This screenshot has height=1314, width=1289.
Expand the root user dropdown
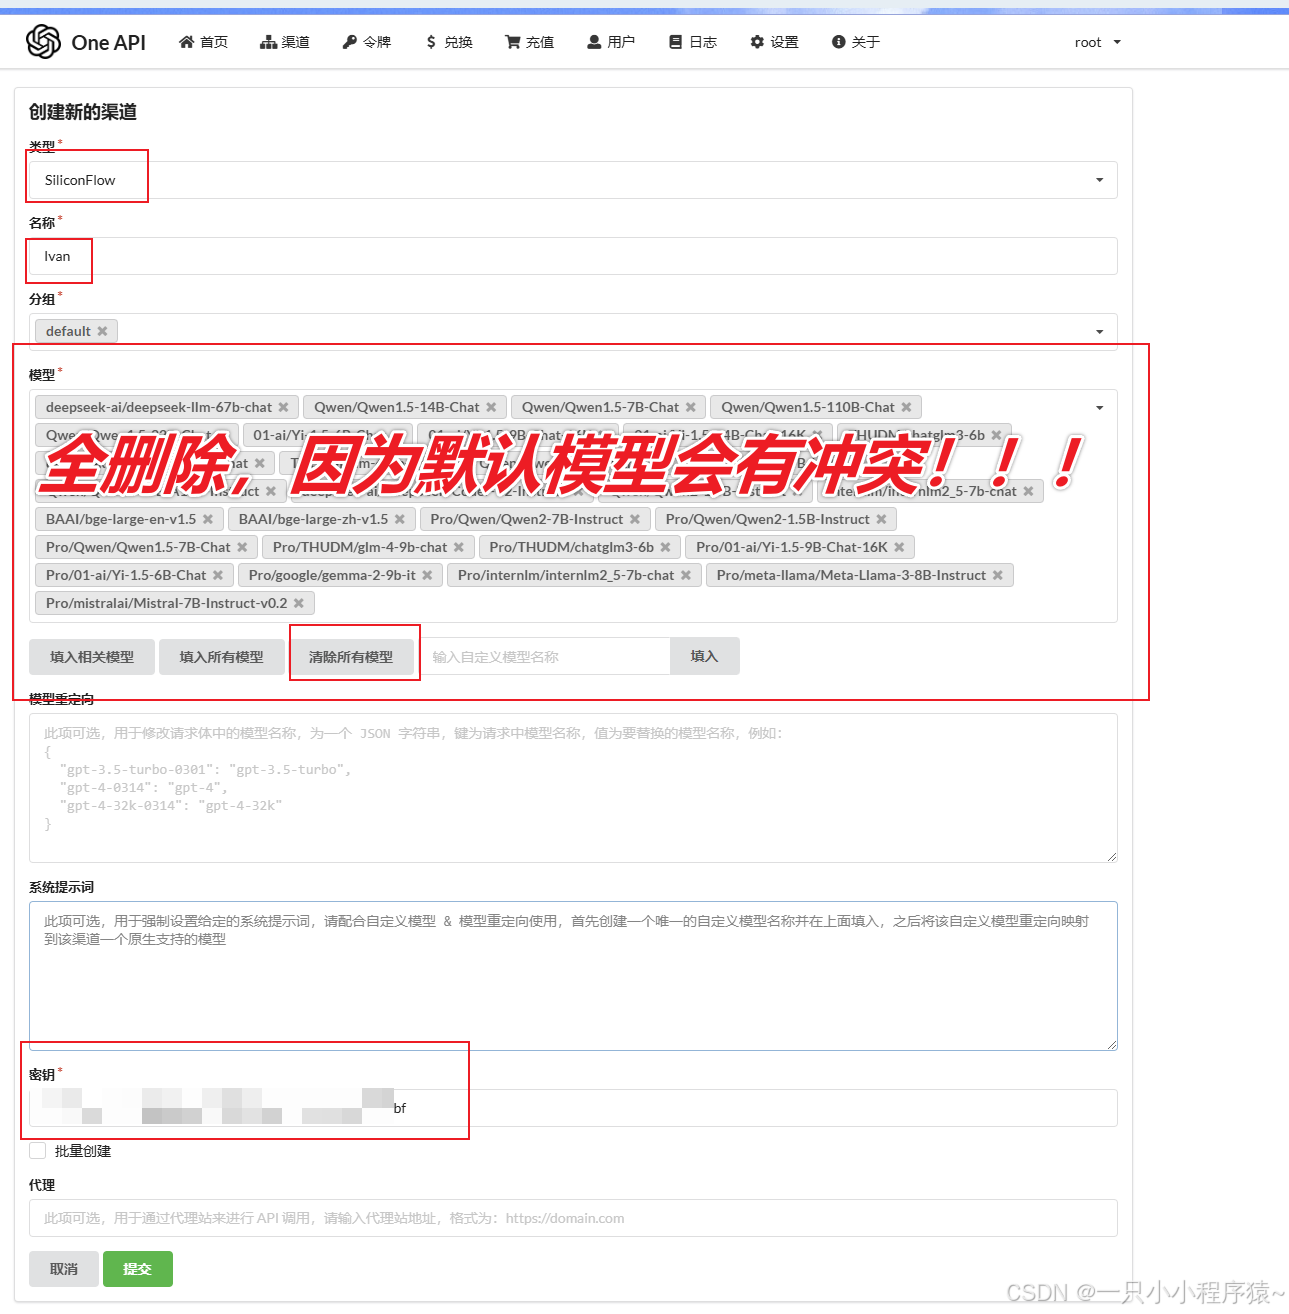(1098, 42)
